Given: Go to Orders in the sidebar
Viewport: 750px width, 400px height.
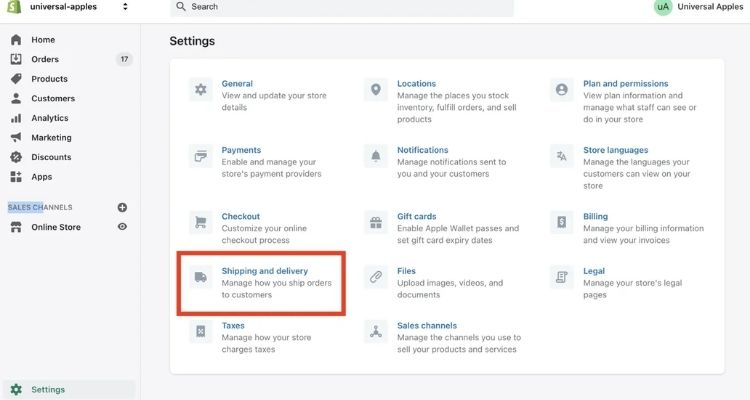Looking at the screenshot, I should click(x=45, y=59).
